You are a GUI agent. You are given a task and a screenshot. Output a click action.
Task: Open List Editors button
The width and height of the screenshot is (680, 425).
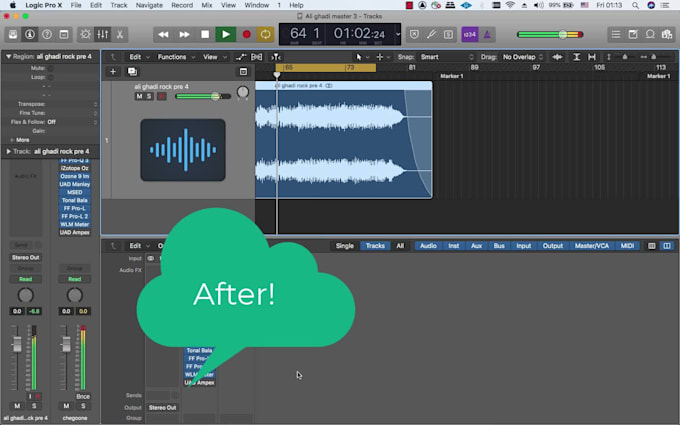click(616, 34)
